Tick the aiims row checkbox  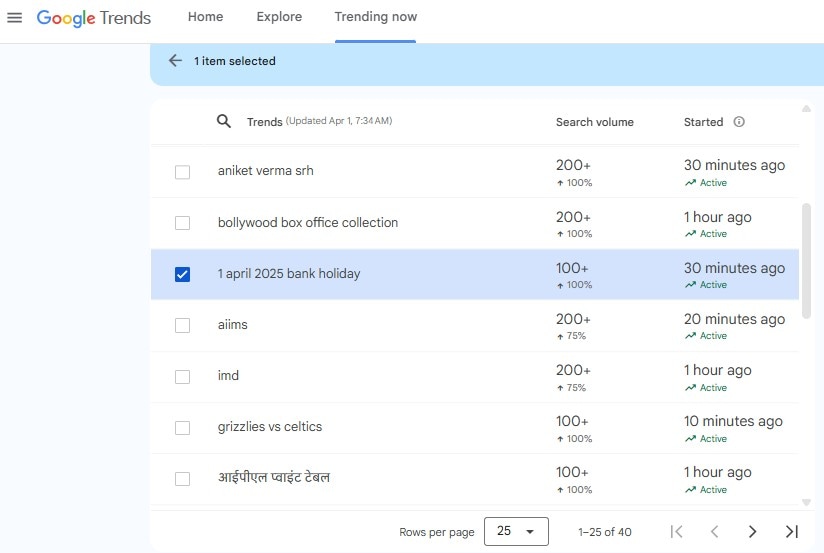coord(182,325)
